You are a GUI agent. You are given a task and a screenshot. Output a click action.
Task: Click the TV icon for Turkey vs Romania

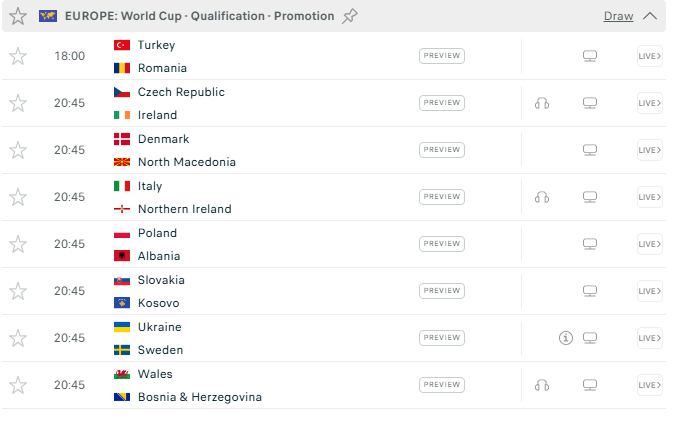590,56
